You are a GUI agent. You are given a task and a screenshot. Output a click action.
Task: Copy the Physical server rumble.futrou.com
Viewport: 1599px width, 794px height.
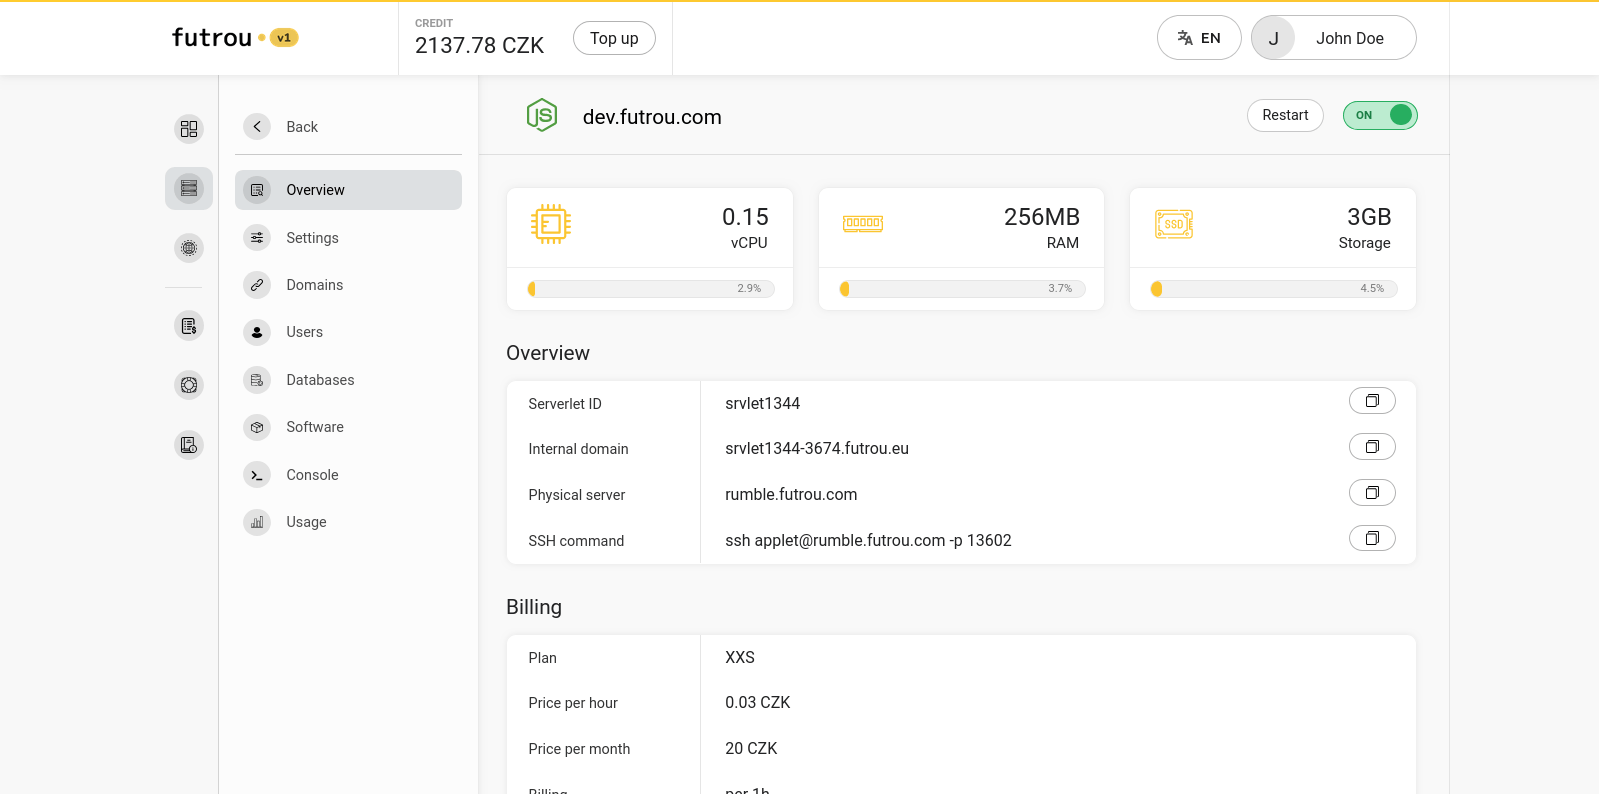[1372, 493]
